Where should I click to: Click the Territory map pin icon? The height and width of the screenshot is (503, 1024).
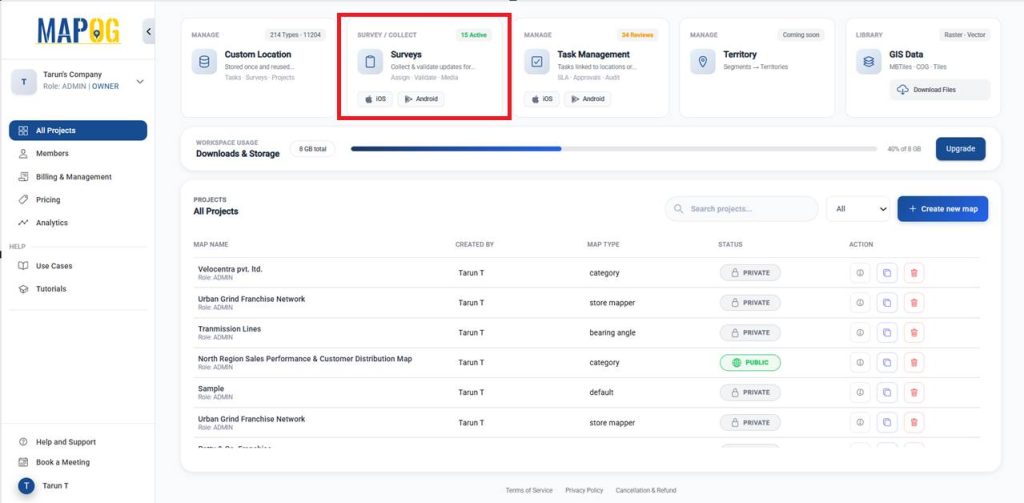click(x=703, y=62)
